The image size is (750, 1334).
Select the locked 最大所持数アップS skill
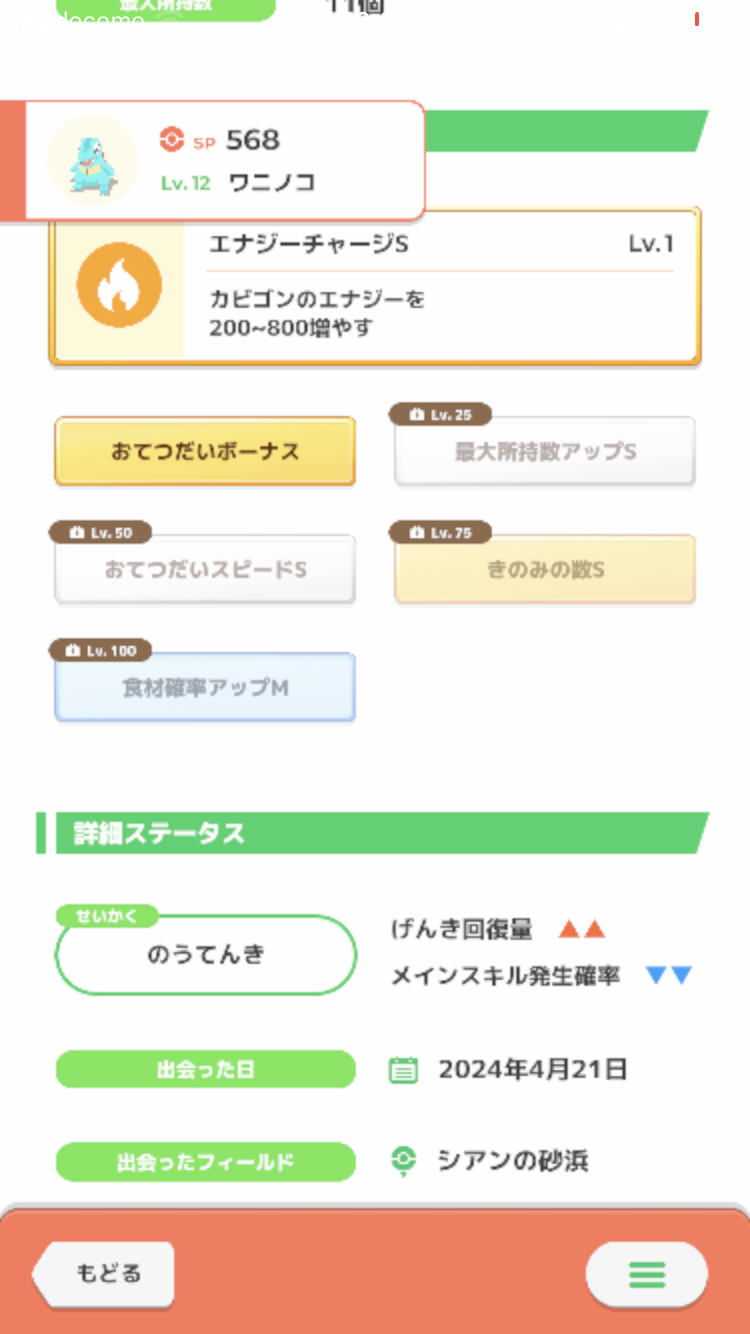pos(545,453)
